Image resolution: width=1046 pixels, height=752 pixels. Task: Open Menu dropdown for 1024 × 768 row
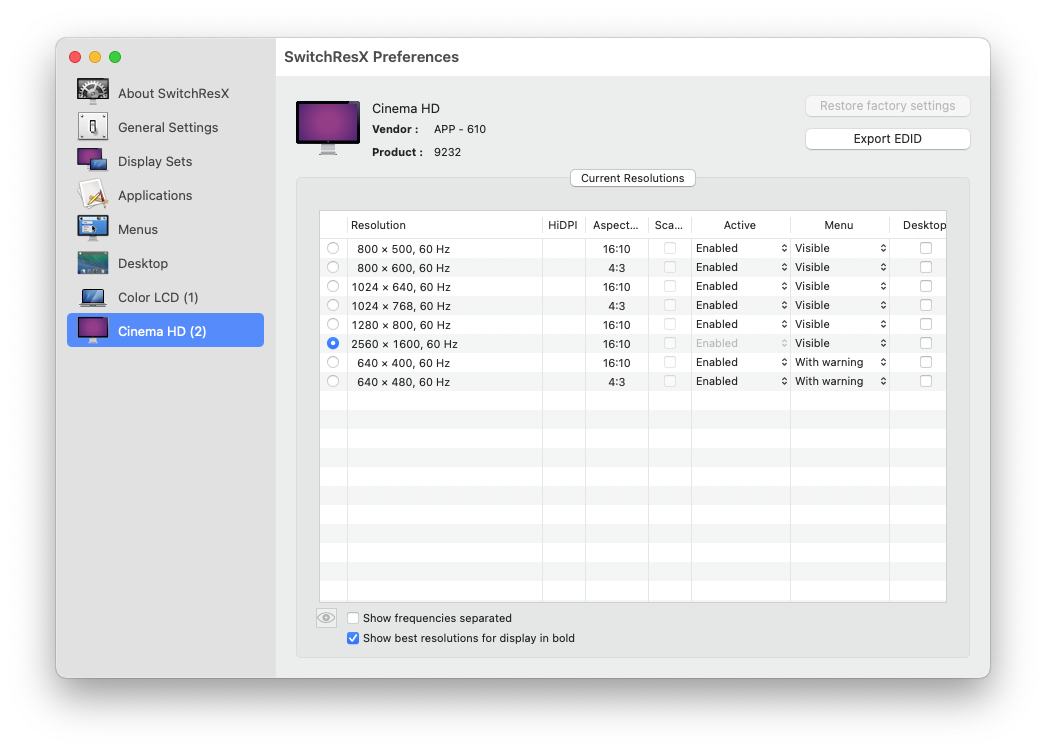[x=840, y=305]
